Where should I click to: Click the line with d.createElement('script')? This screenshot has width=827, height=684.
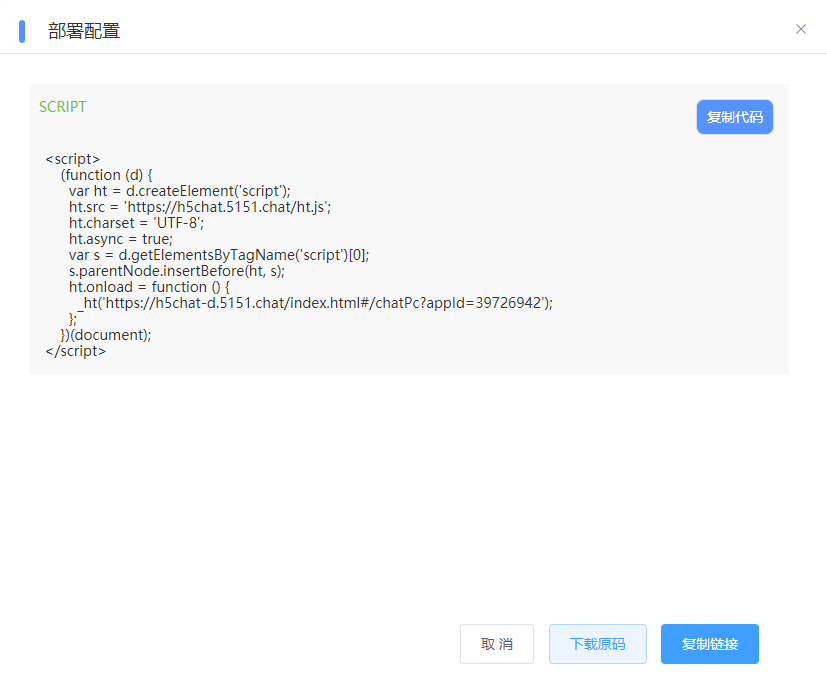(179, 191)
